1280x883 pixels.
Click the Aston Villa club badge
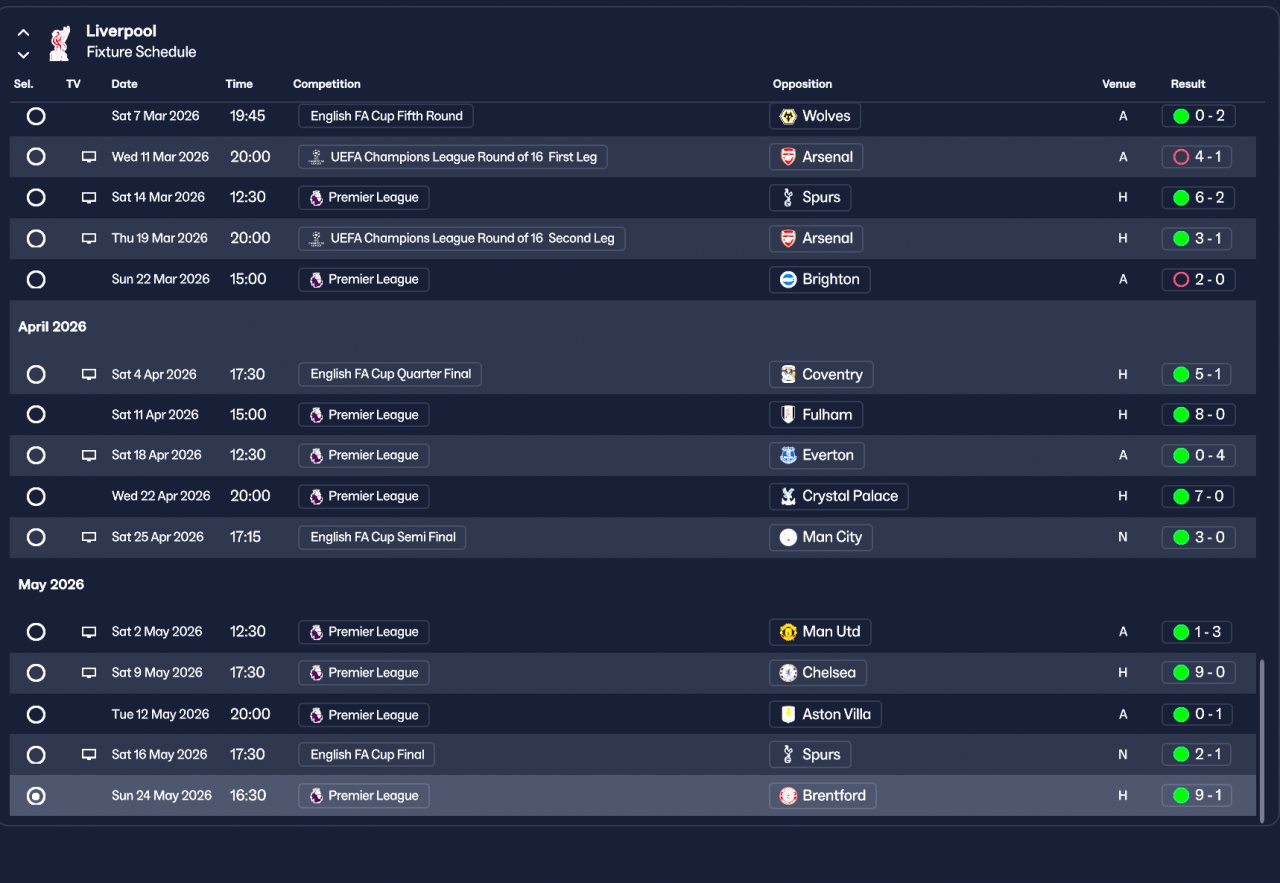(788, 715)
